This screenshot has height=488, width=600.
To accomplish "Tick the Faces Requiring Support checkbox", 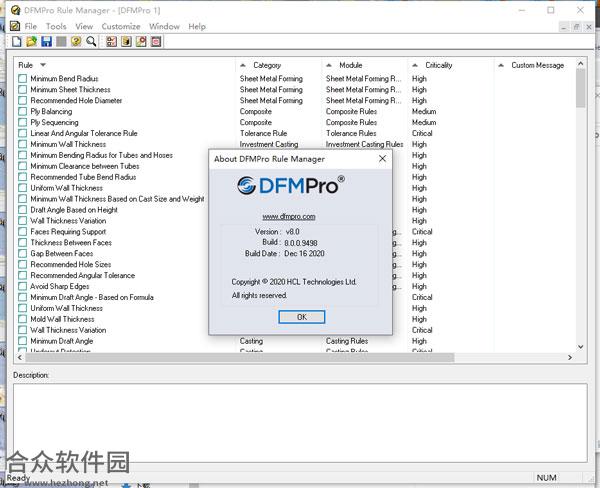I will tap(23, 232).
